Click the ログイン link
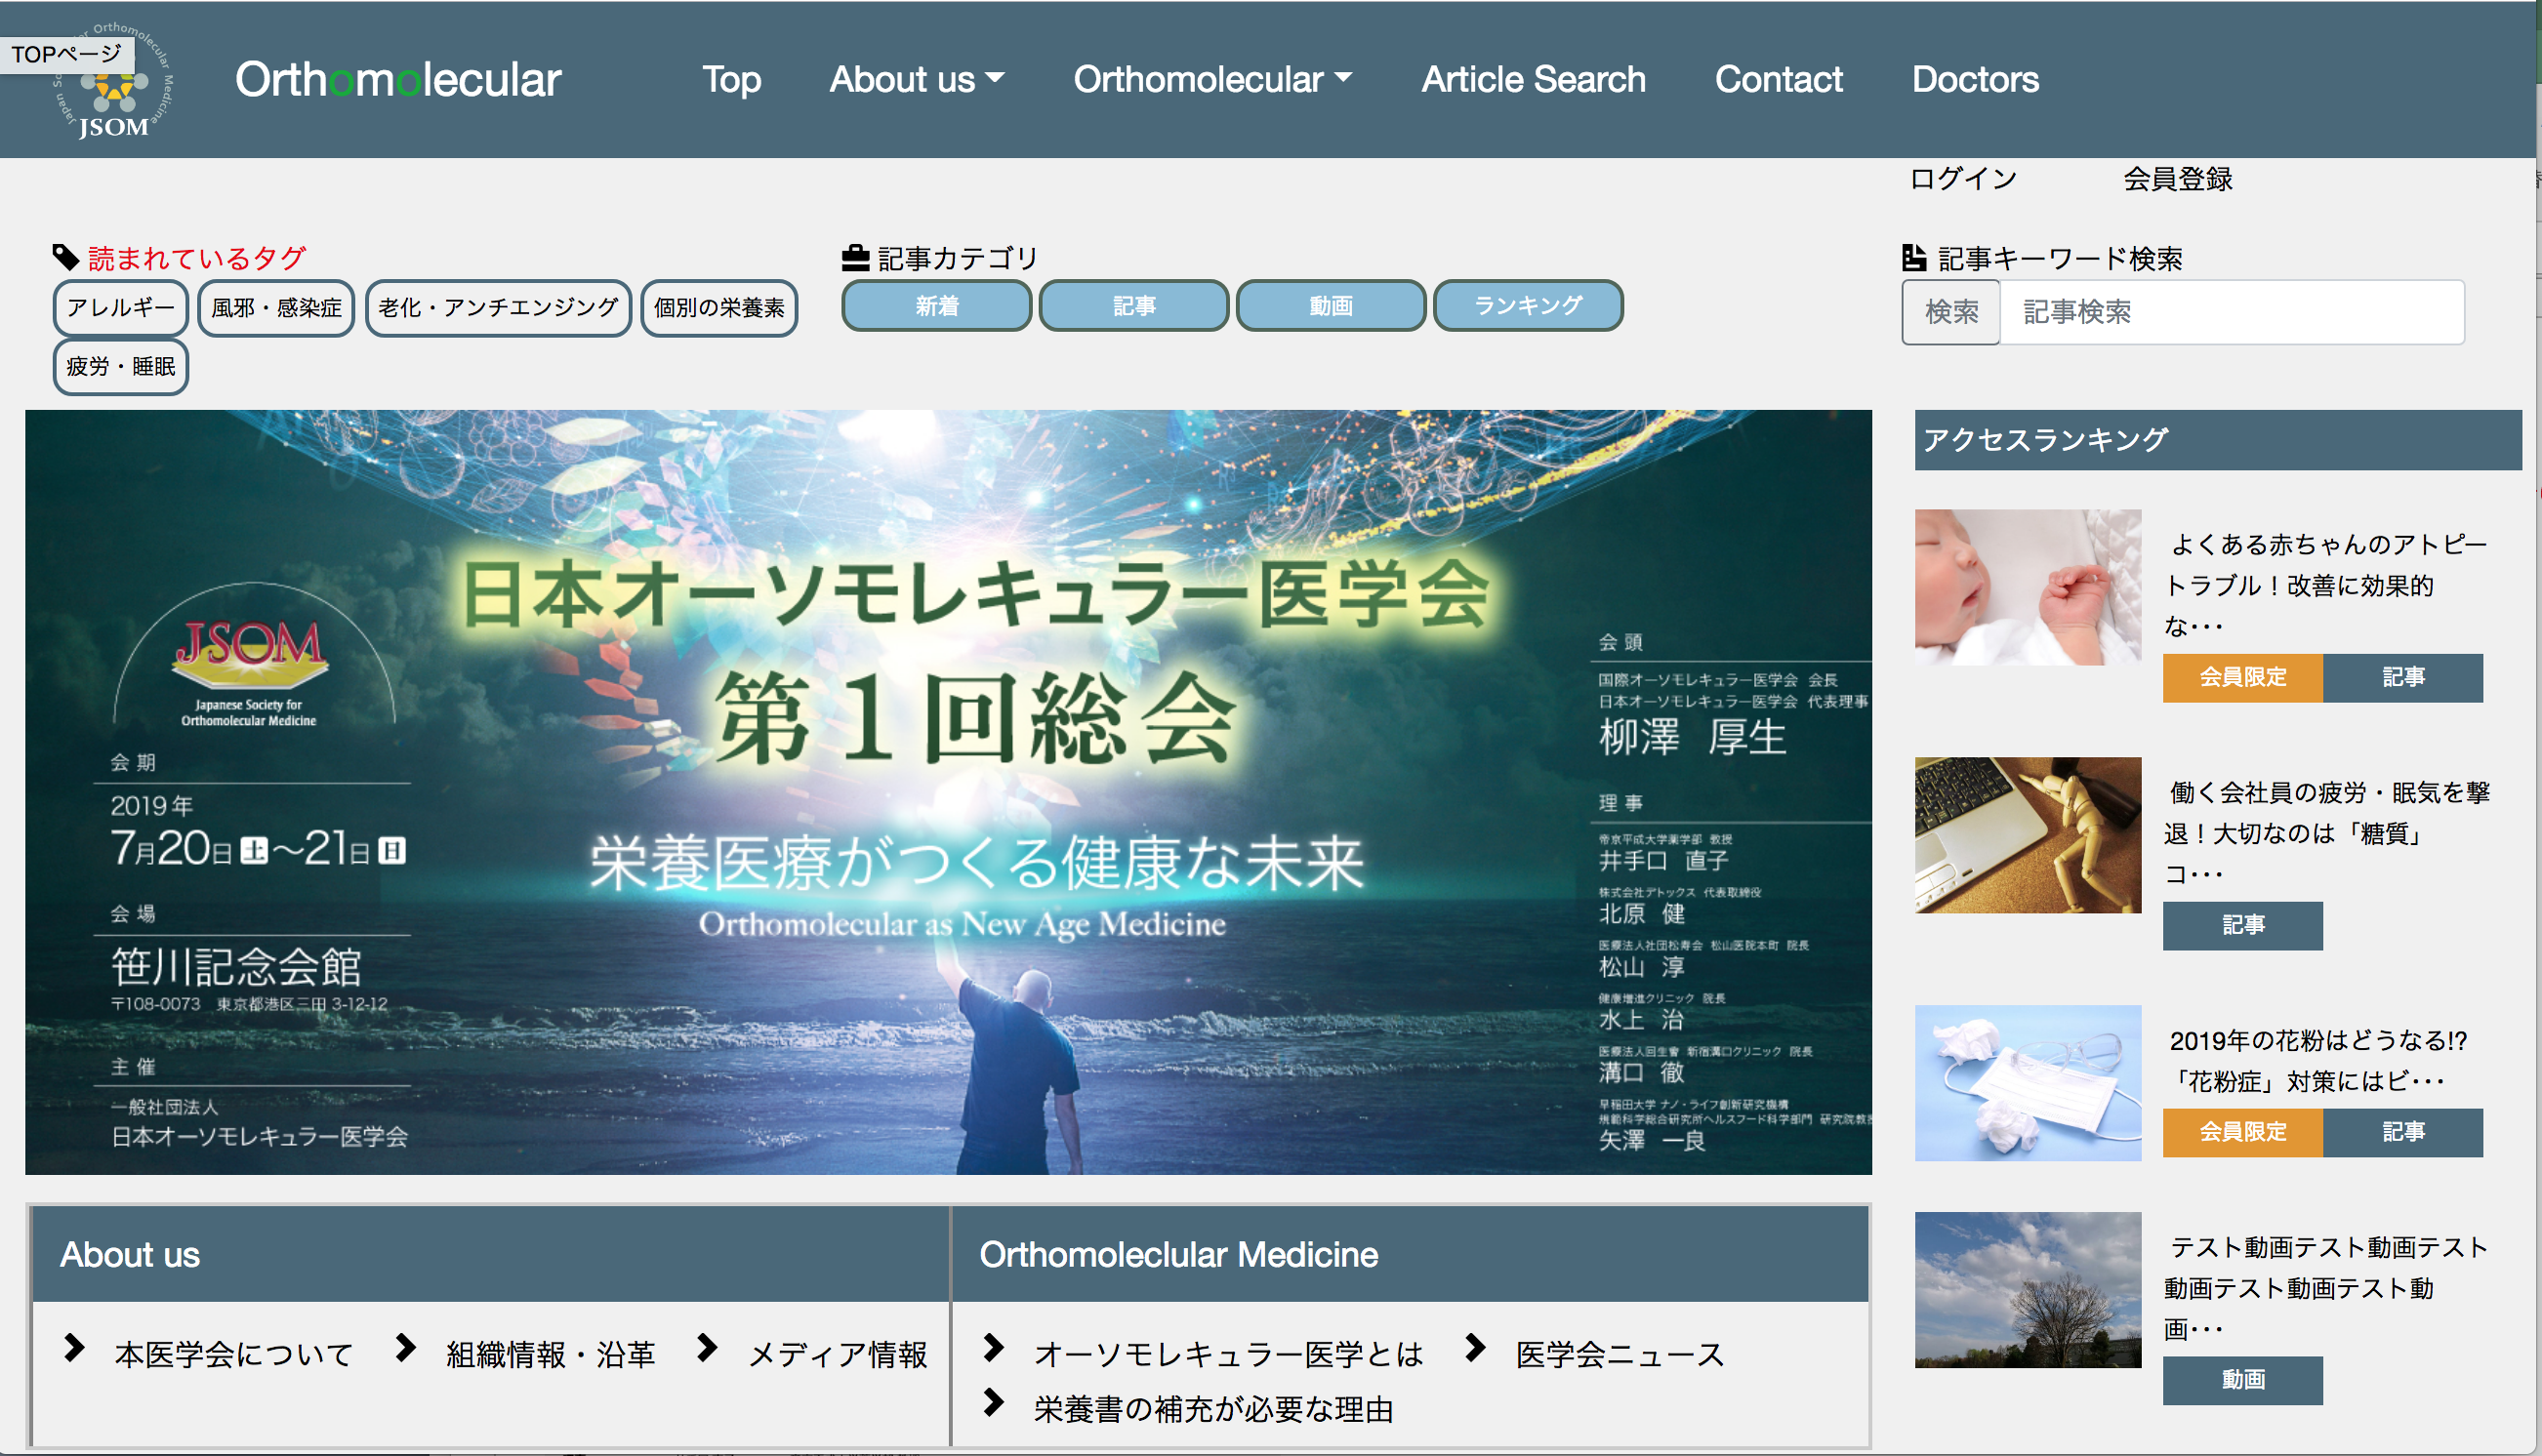This screenshot has width=2542, height=1456. [x=1962, y=179]
